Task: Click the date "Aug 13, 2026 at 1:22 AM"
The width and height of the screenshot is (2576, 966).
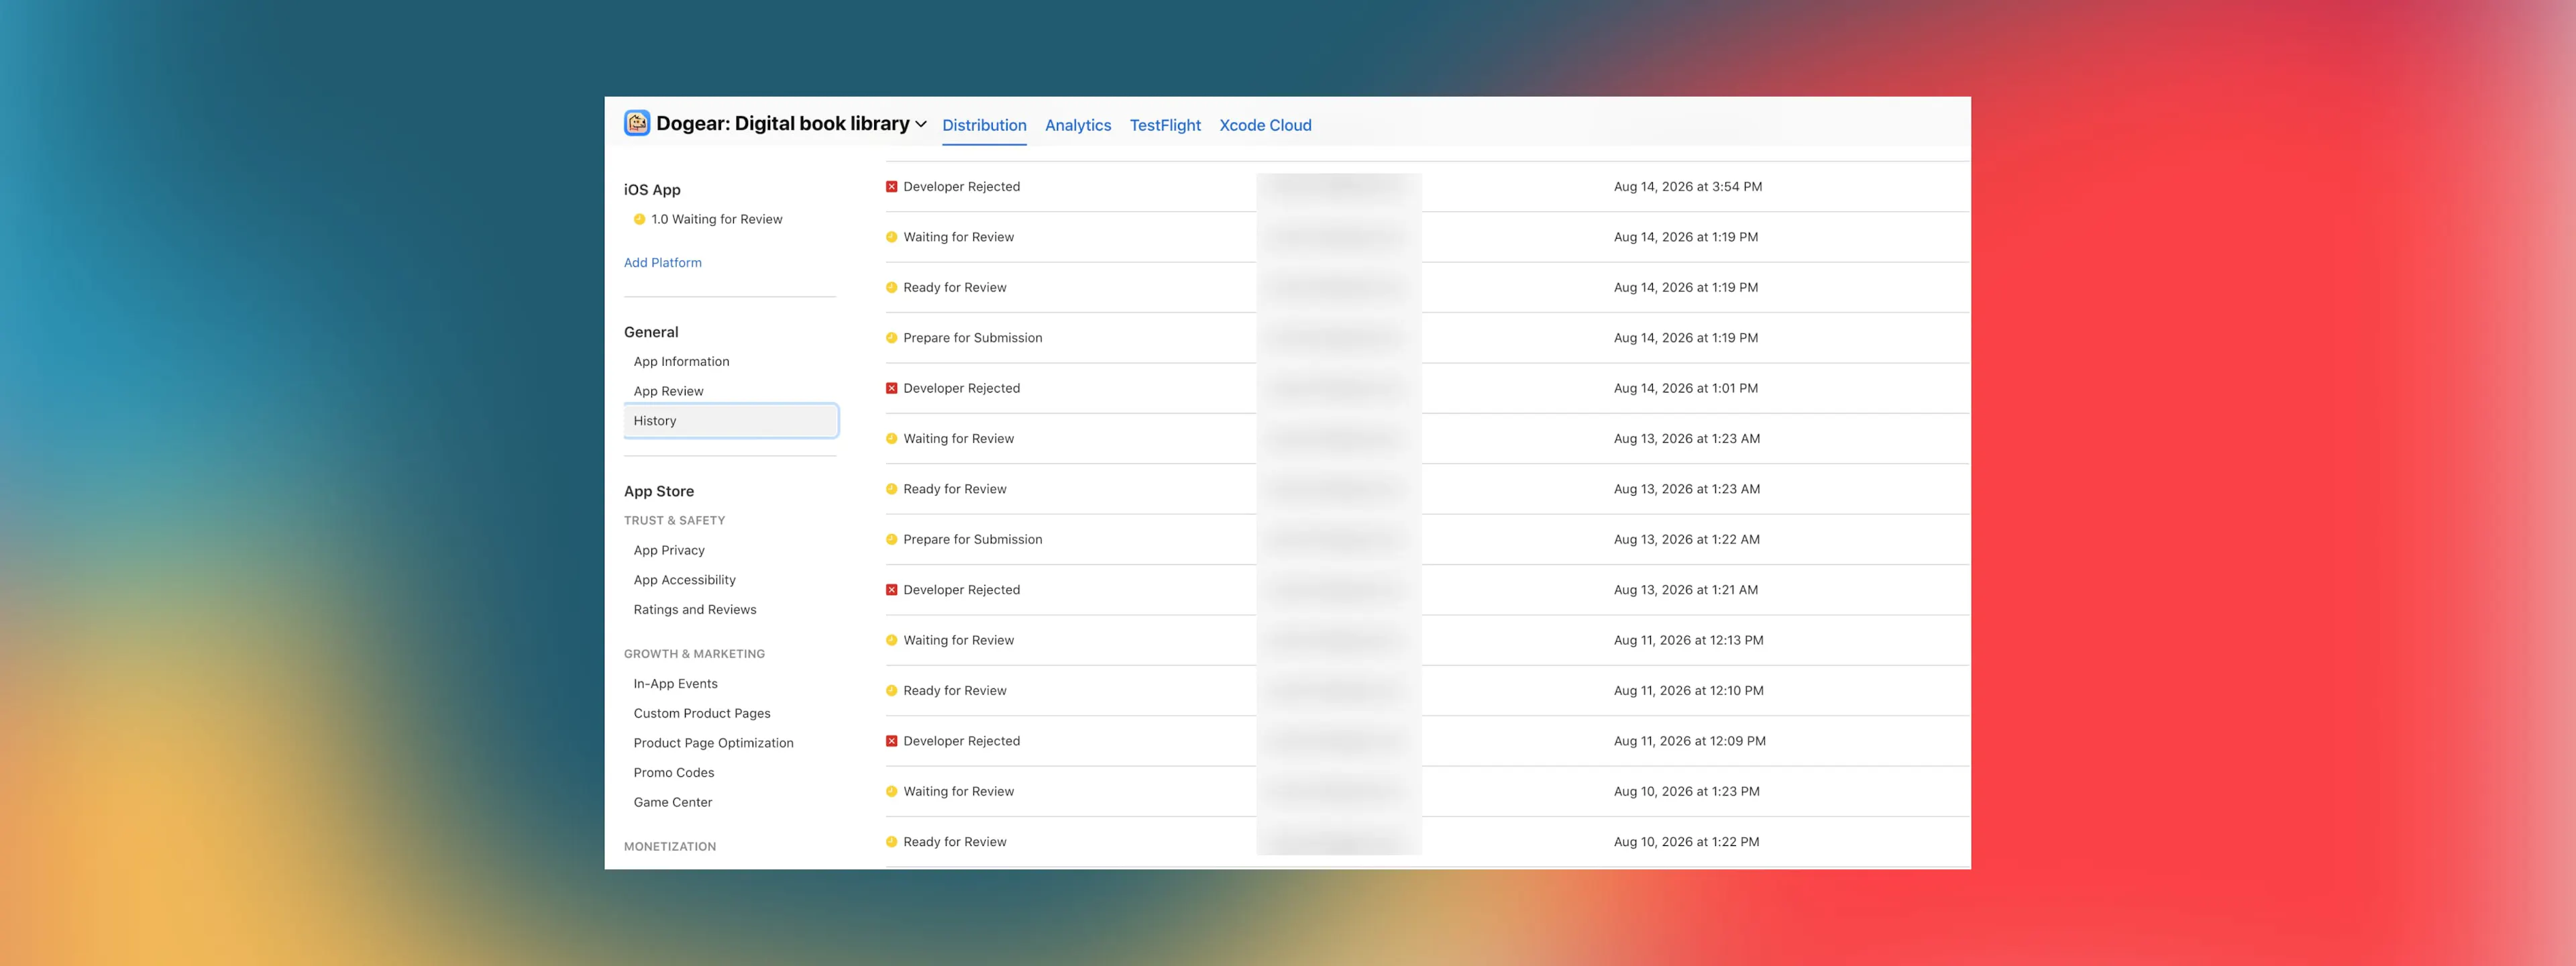Action: [x=1687, y=540]
